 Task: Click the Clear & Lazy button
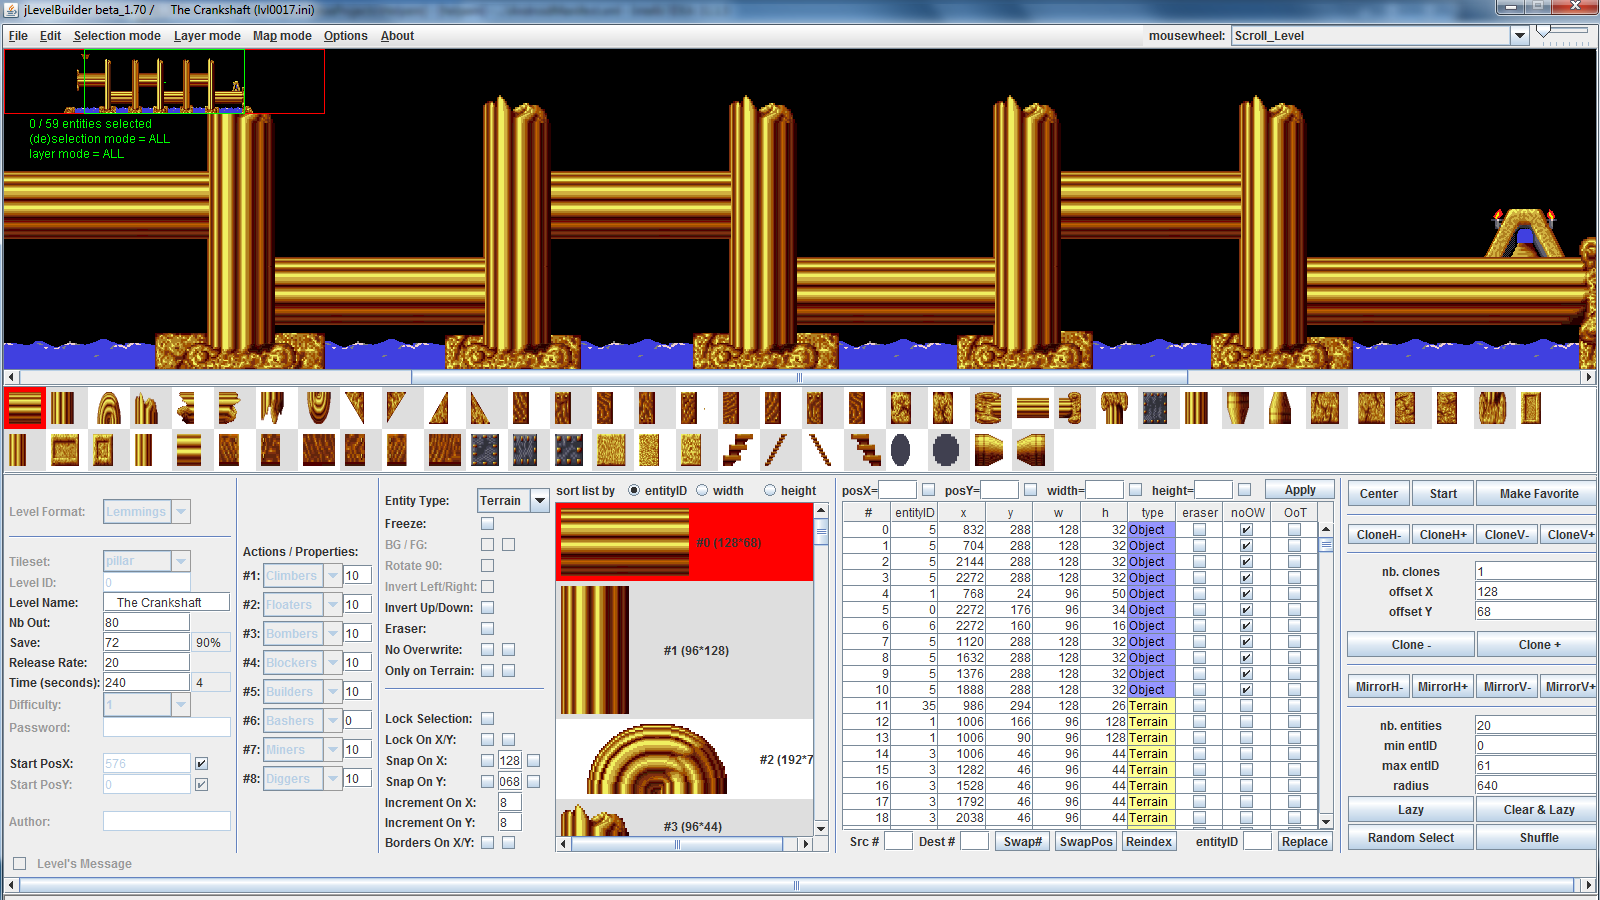click(x=1537, y=809)
